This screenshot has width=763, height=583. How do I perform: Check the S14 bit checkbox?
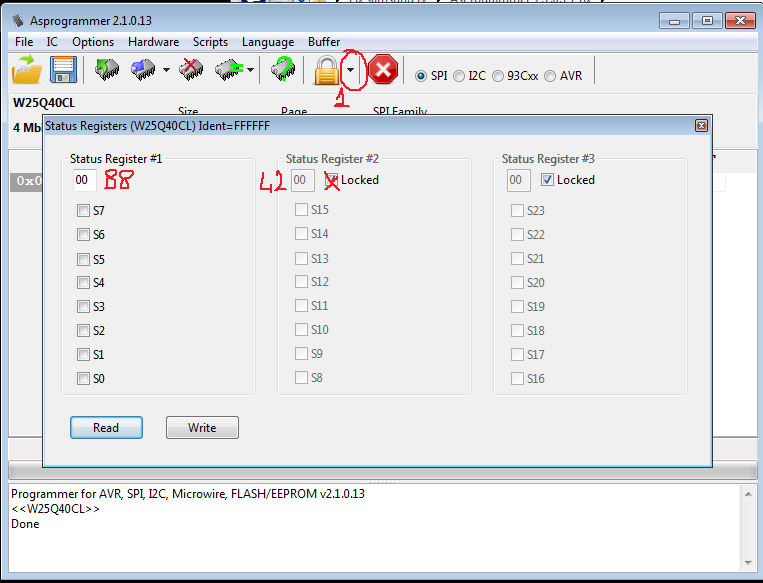[301, 234]
